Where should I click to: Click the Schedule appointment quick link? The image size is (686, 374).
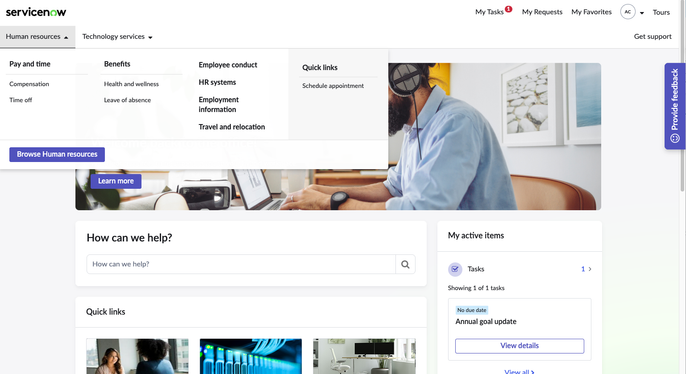pyautogui.click(x=333, y=86)
